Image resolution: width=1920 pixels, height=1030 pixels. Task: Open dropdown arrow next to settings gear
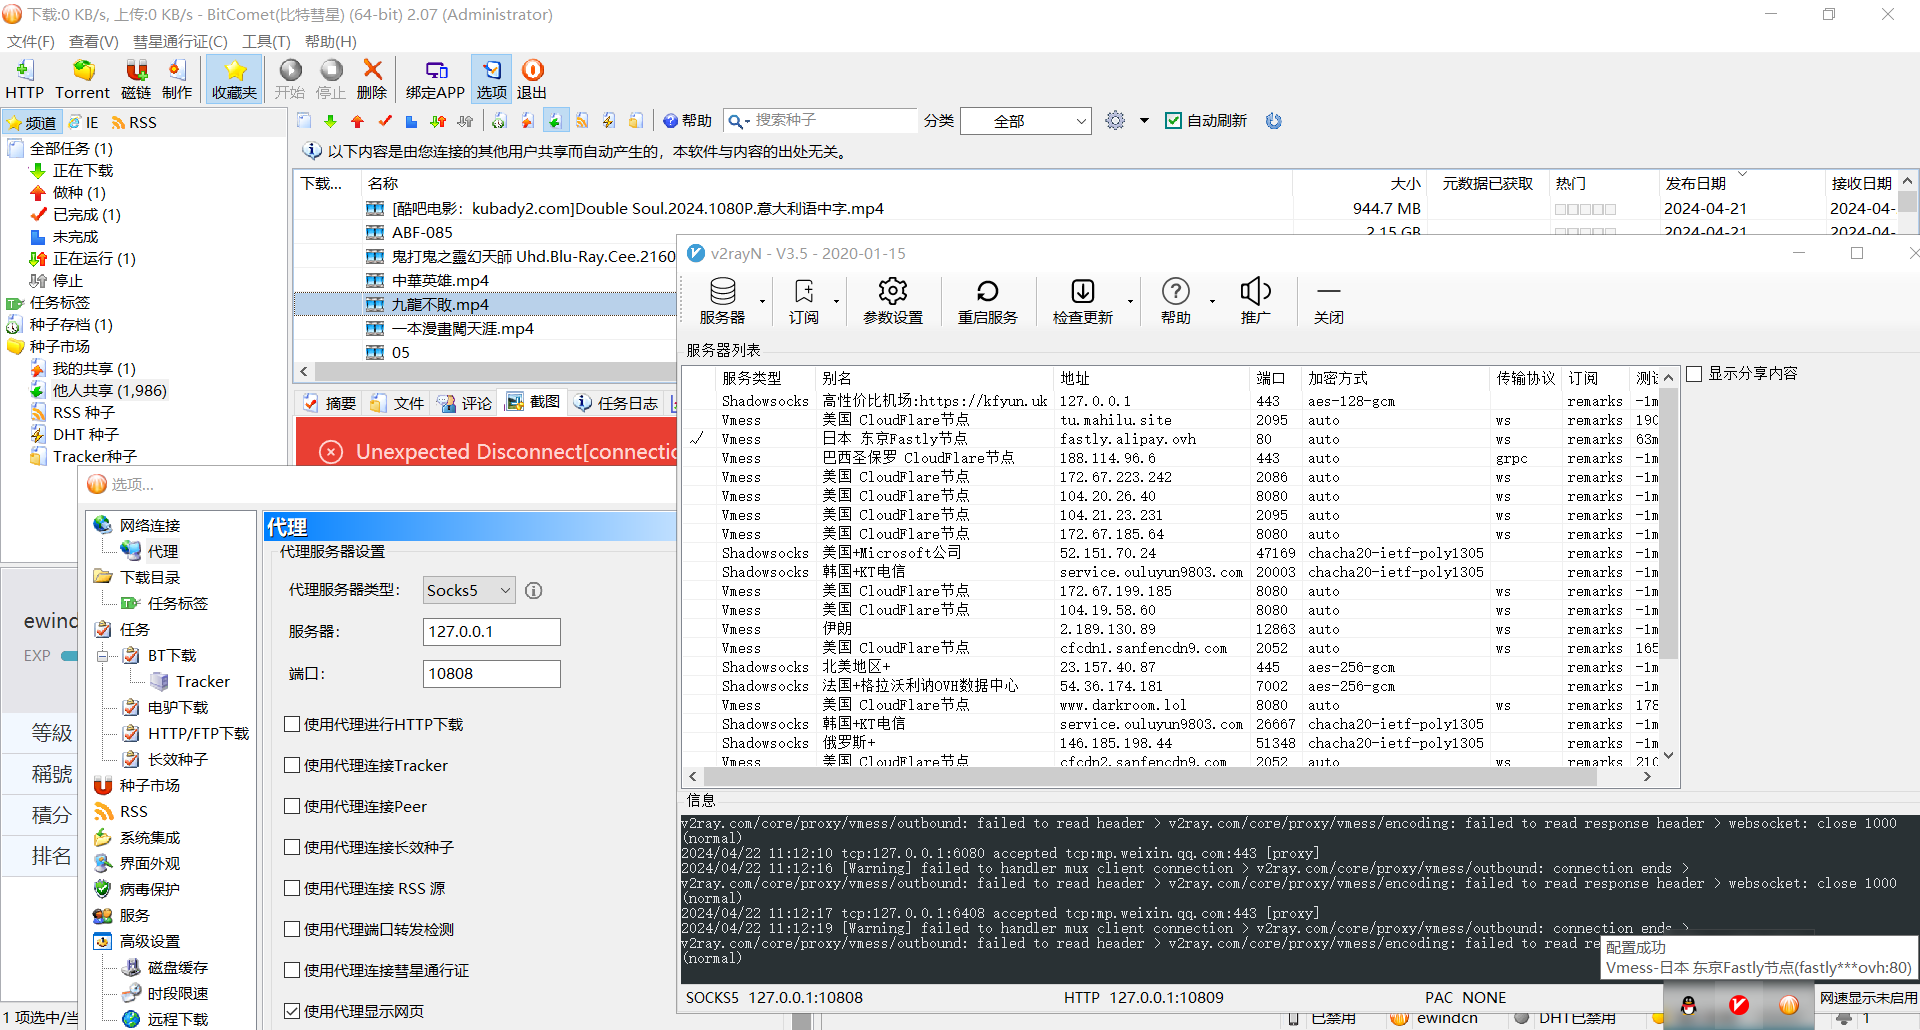pos(1144,121)
